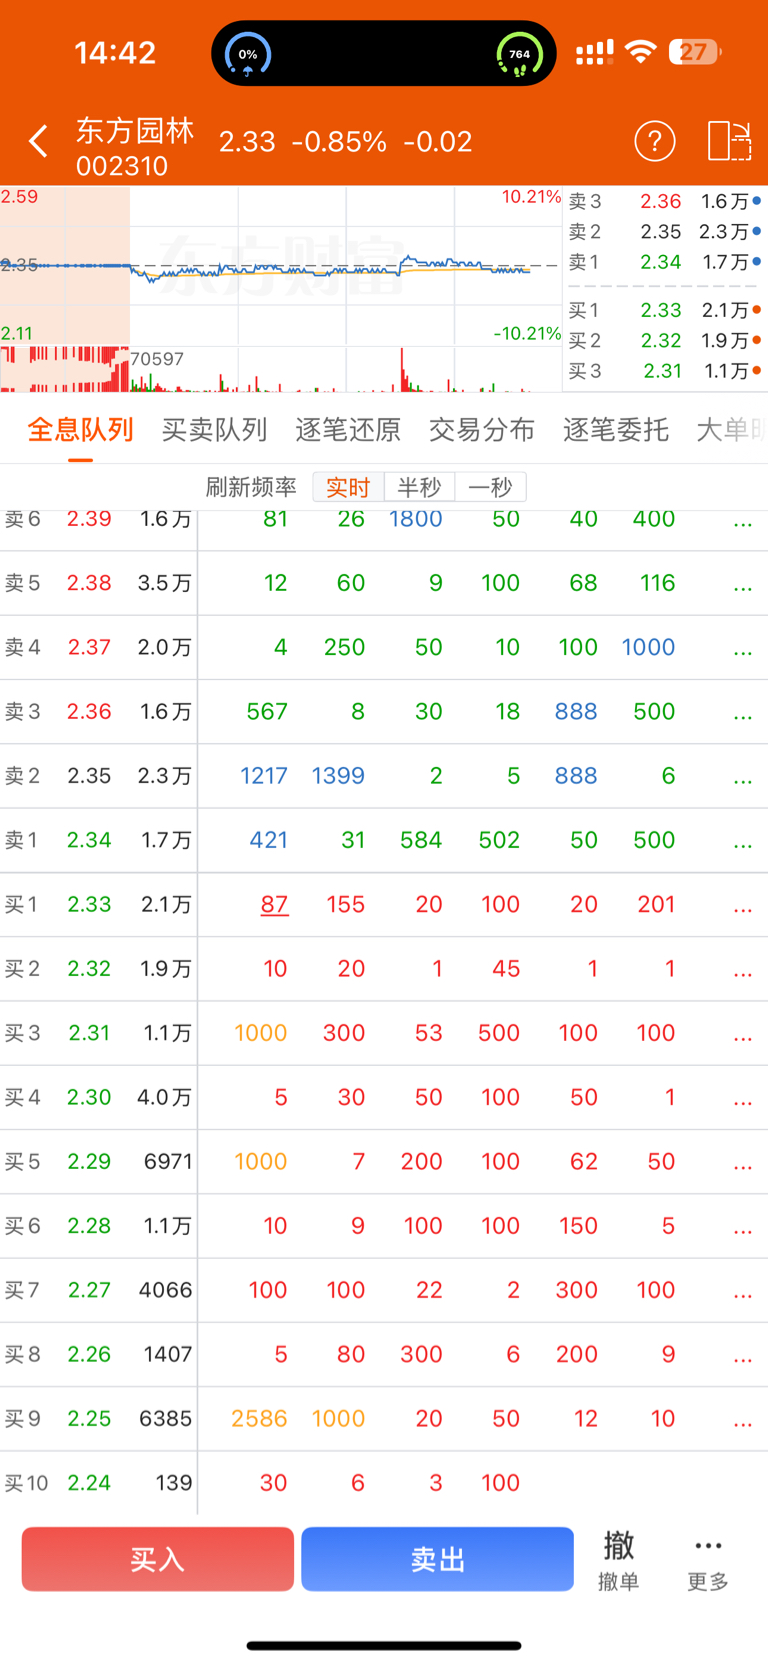
Task: Tap the top panel 买1 2.33 quote
Action: [665, 310]
